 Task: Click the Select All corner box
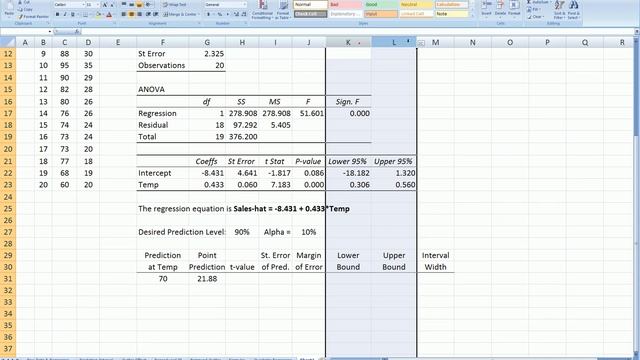pyautogui.click(x=8, y=42)
